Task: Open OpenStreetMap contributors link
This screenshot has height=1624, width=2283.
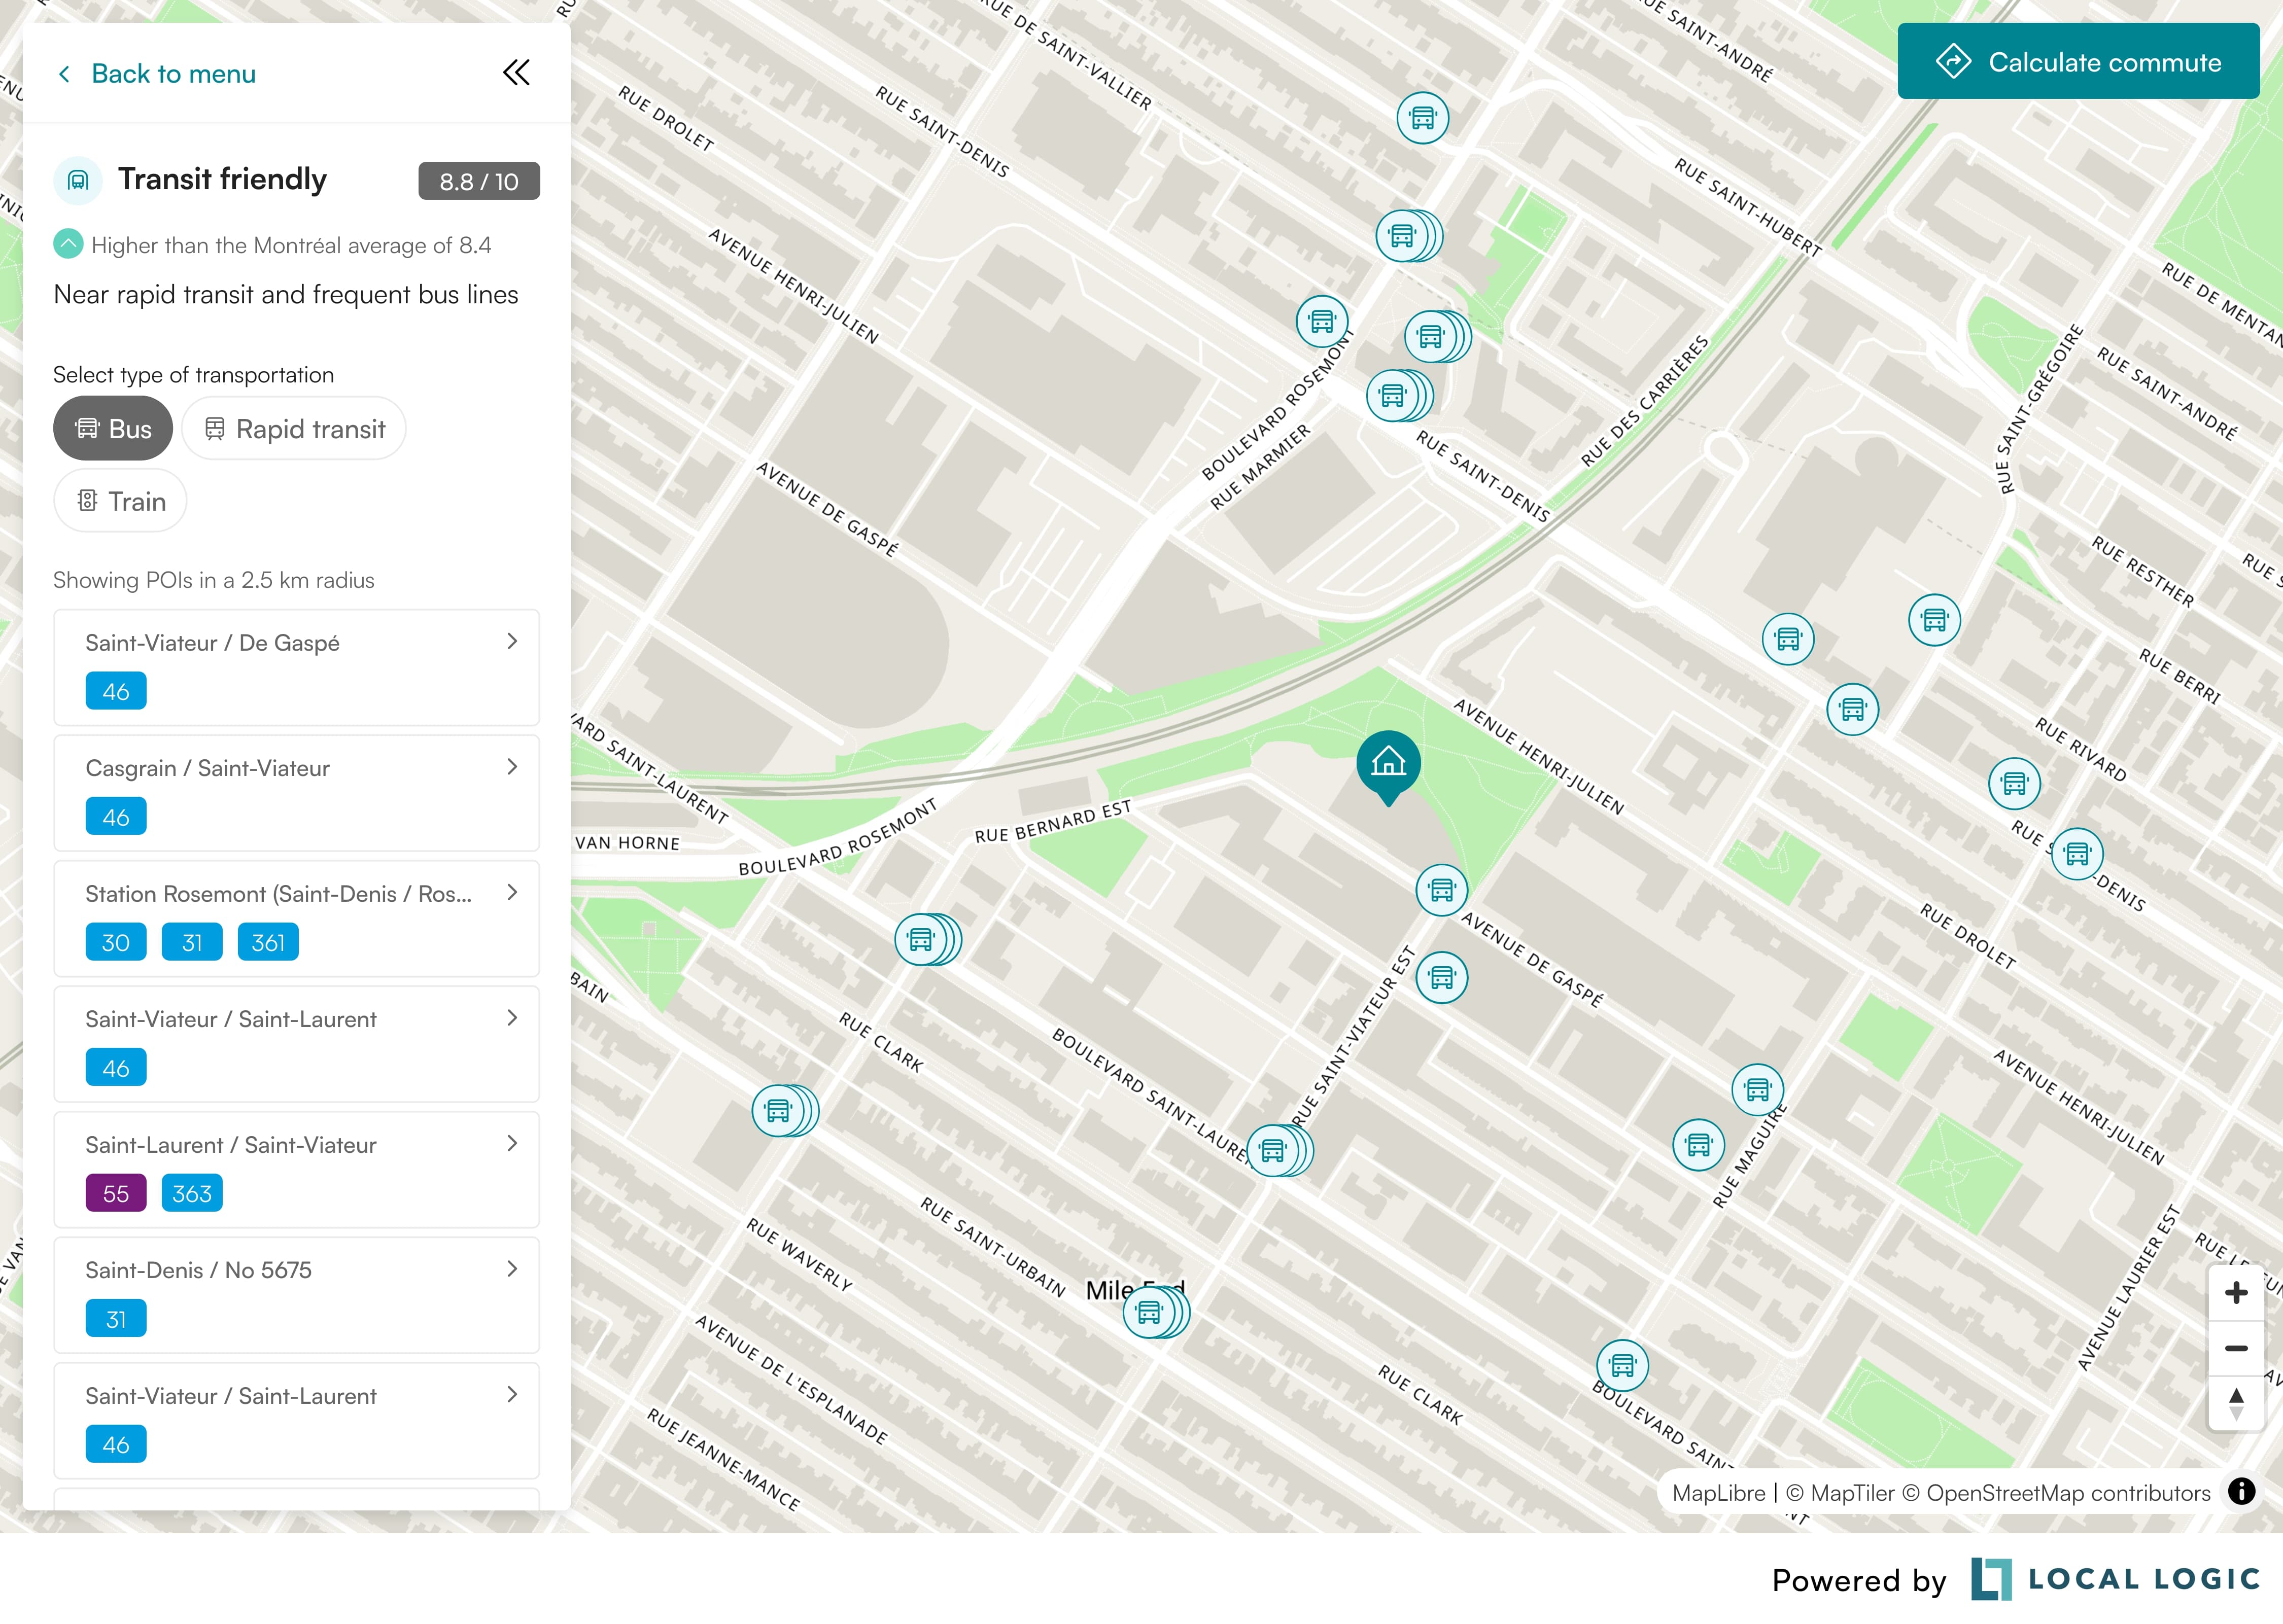Action: tap(2056, 1493)
